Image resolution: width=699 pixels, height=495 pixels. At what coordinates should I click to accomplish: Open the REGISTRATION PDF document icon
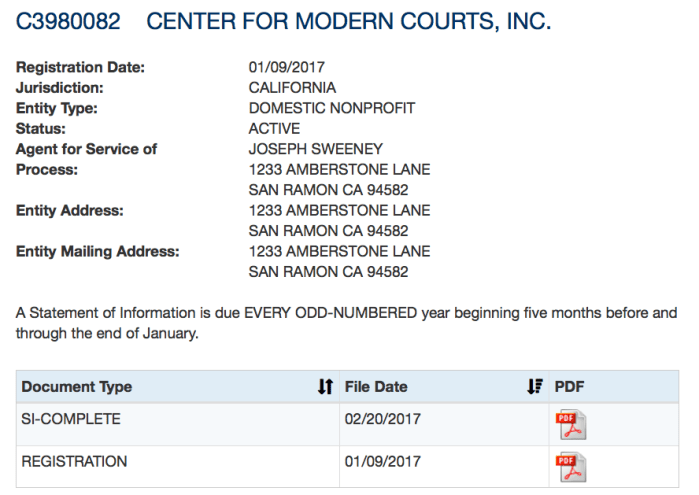point(570,467)
